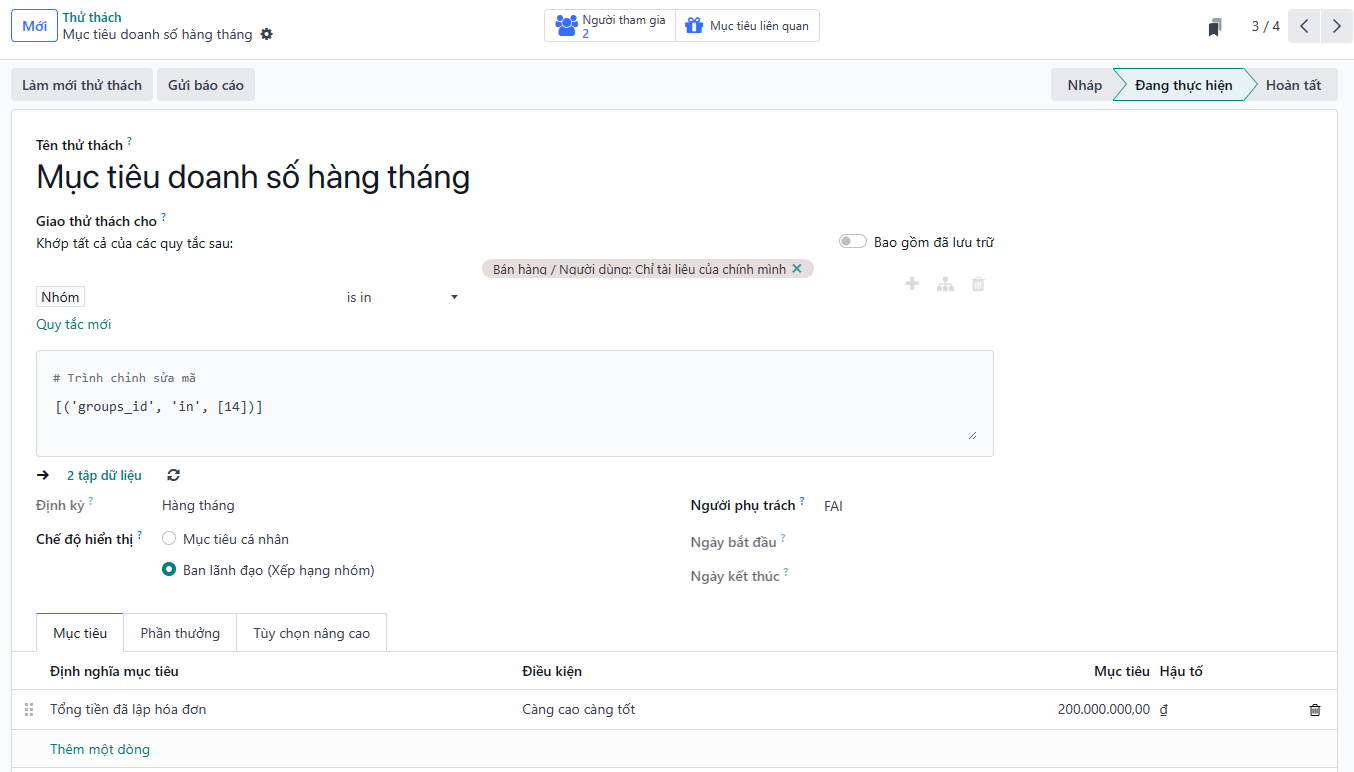The image size is (1354, 772).
Task: Set status to Đang thực hiện
Action: click(1183, 85)
